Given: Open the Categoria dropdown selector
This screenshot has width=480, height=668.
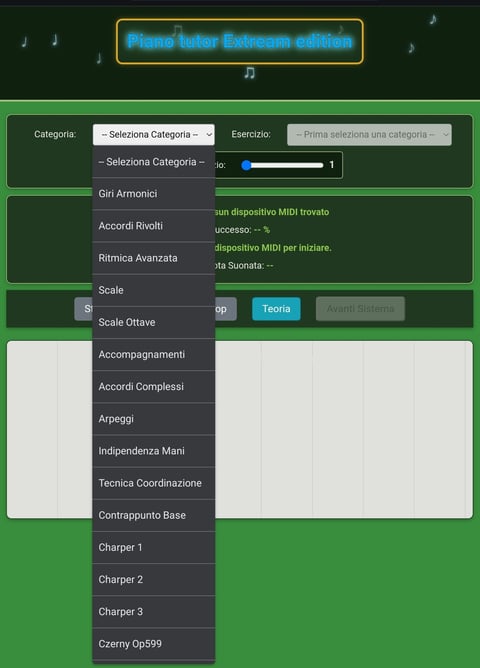Looking at the screenshot, I should [x=153, y=135].
